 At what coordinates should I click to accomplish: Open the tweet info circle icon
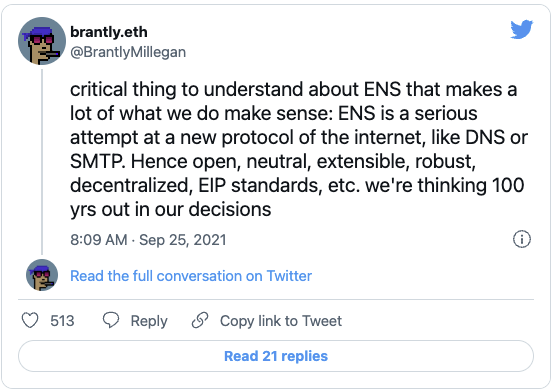(522, 239)
